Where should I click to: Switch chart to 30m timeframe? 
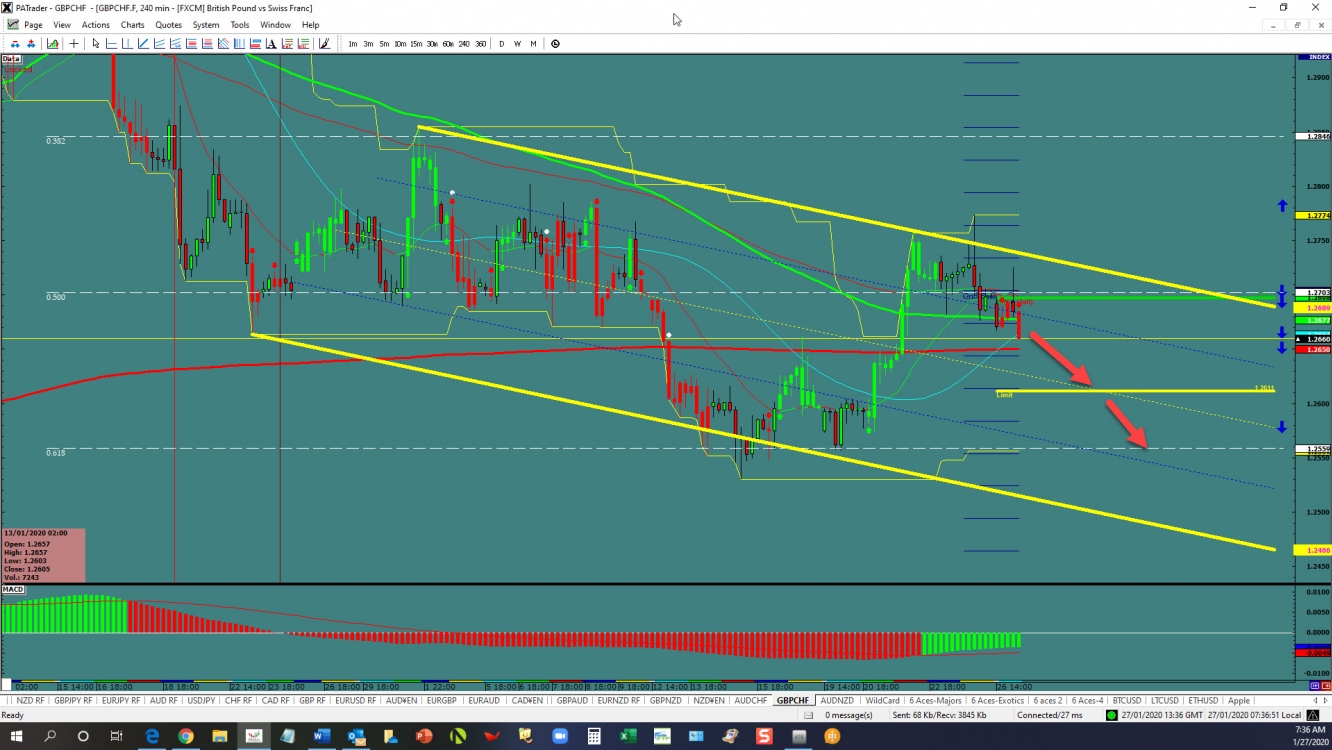coord(432,44)
